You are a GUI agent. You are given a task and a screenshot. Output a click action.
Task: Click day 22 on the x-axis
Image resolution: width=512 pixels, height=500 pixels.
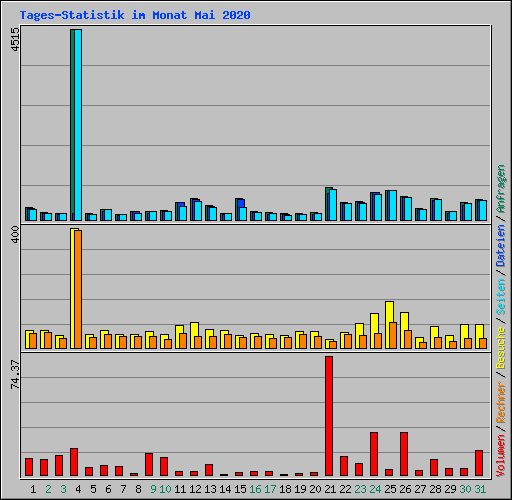tap(345, 489)
